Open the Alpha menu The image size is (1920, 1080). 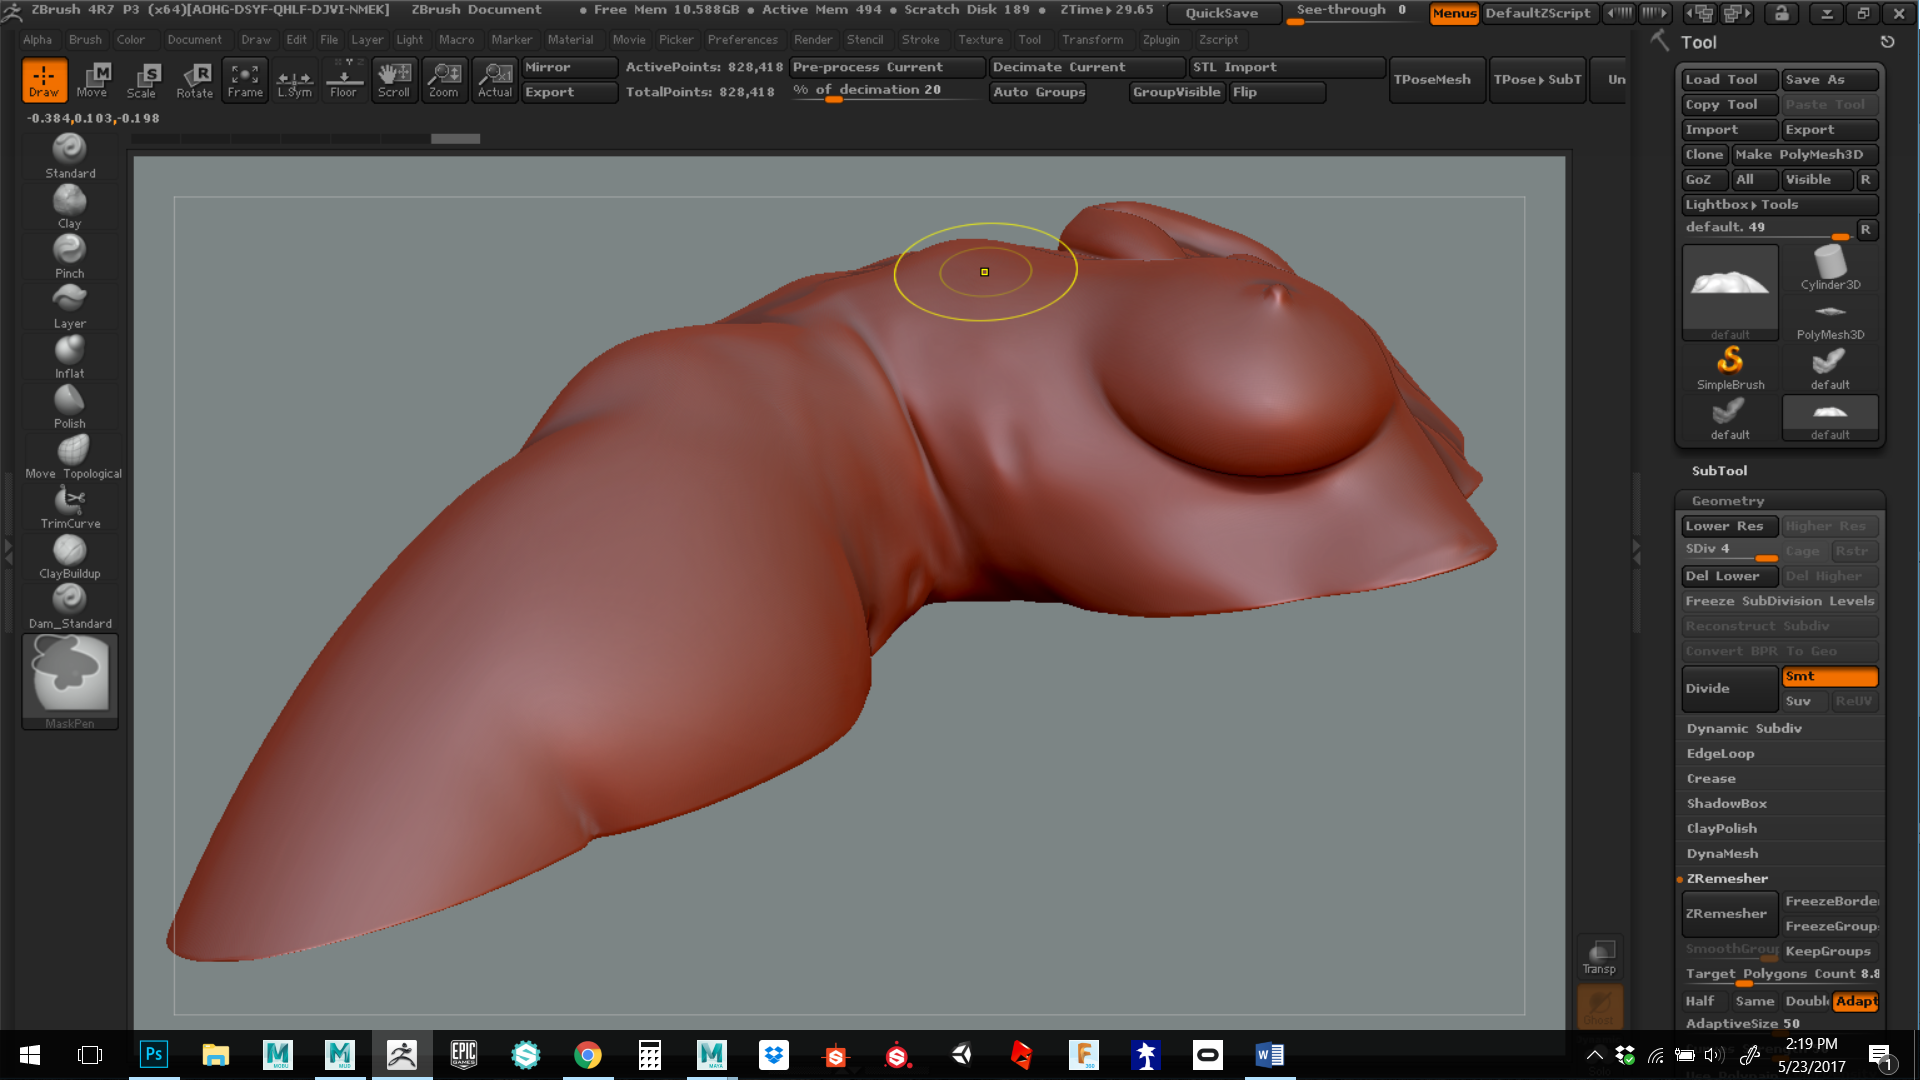pos(38,40)
